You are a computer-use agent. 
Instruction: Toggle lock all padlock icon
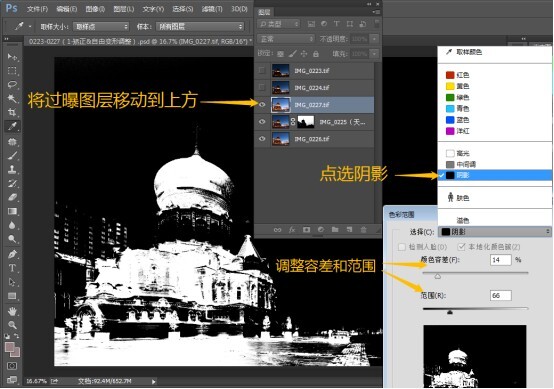coord(316,54)
